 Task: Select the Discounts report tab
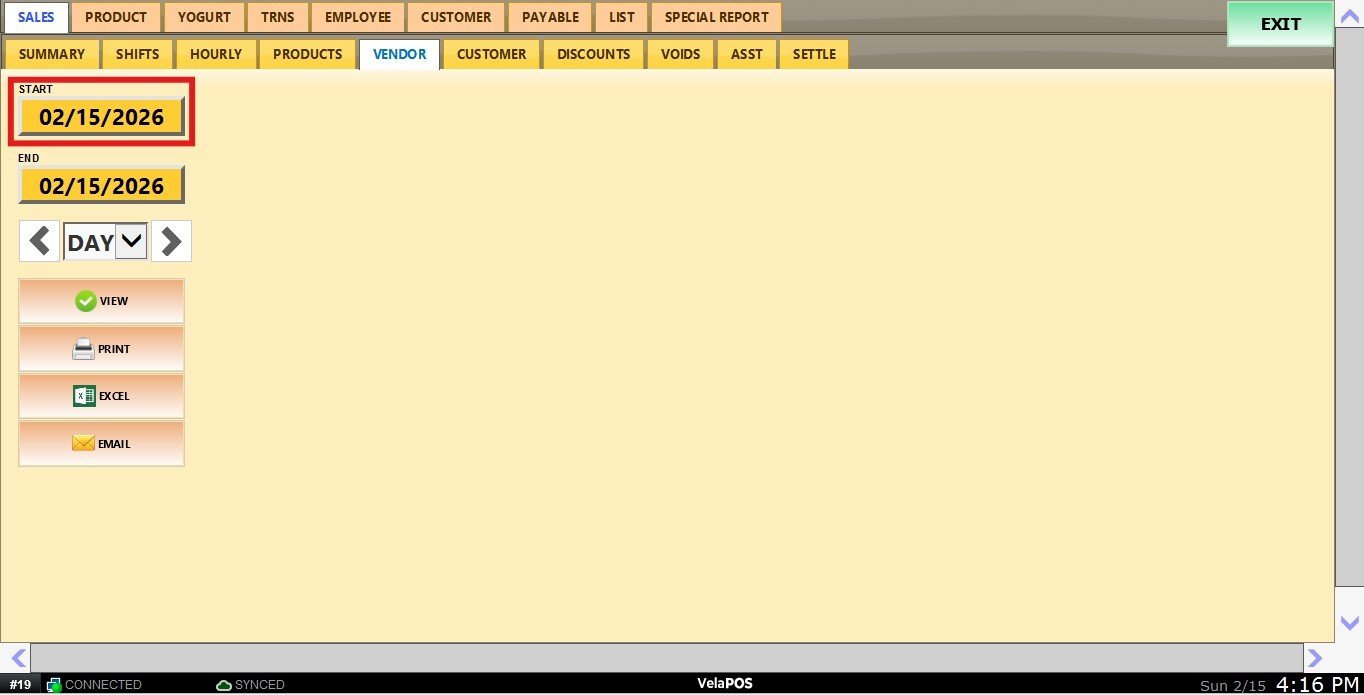click(593, 54)
